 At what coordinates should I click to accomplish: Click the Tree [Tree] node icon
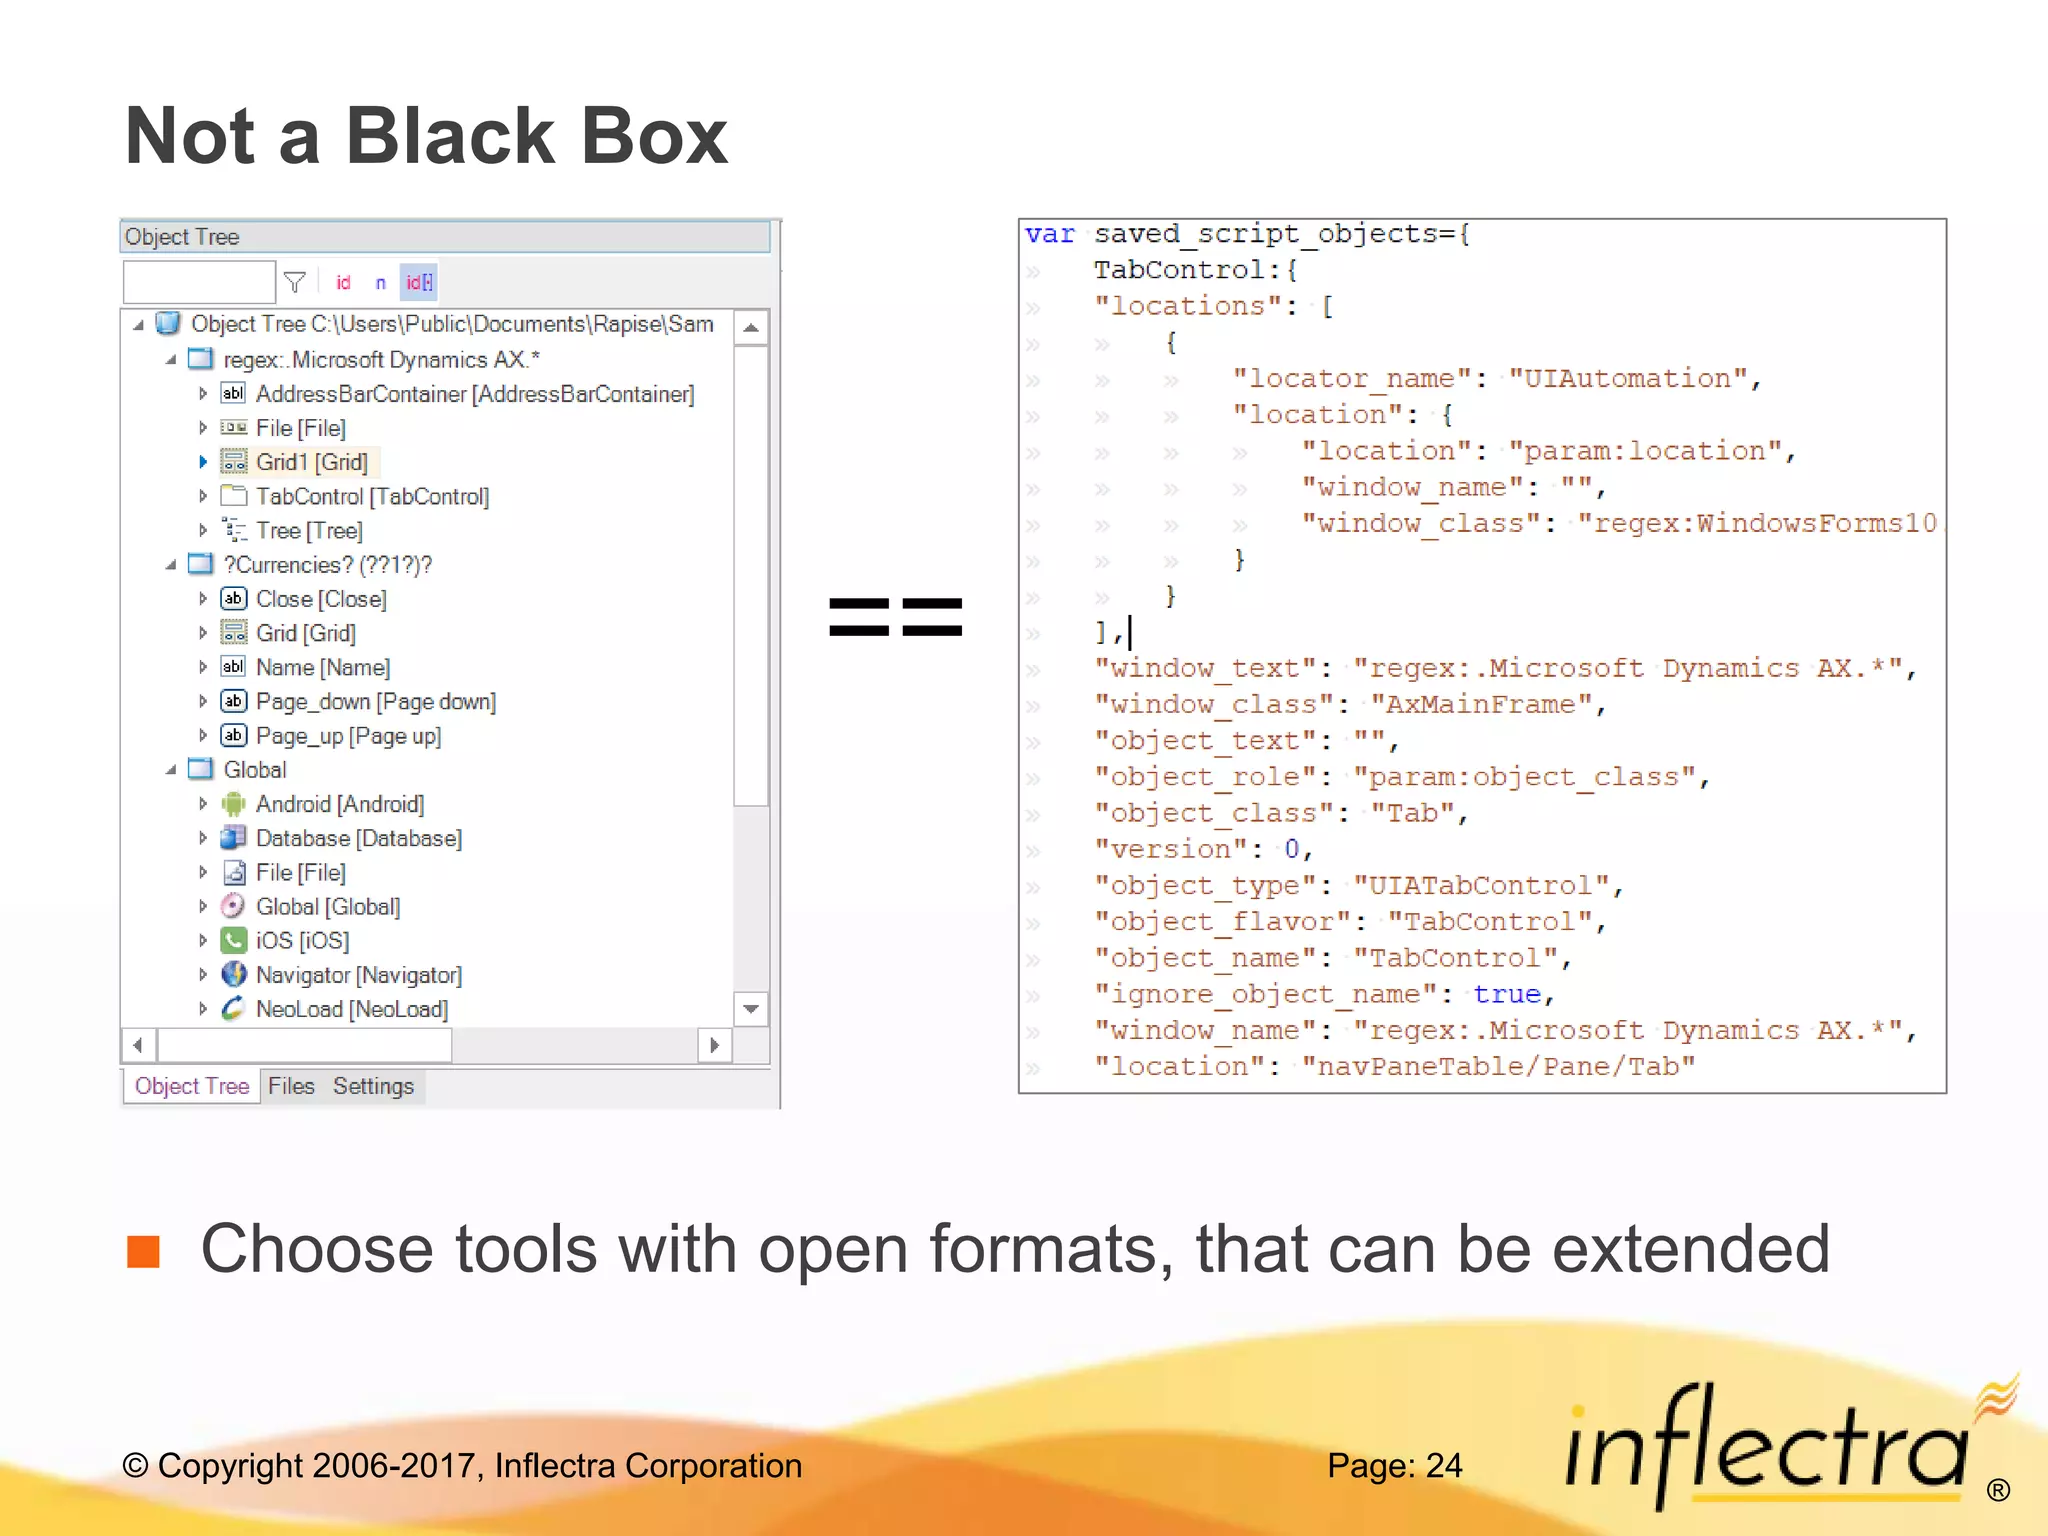pos(234,529)
